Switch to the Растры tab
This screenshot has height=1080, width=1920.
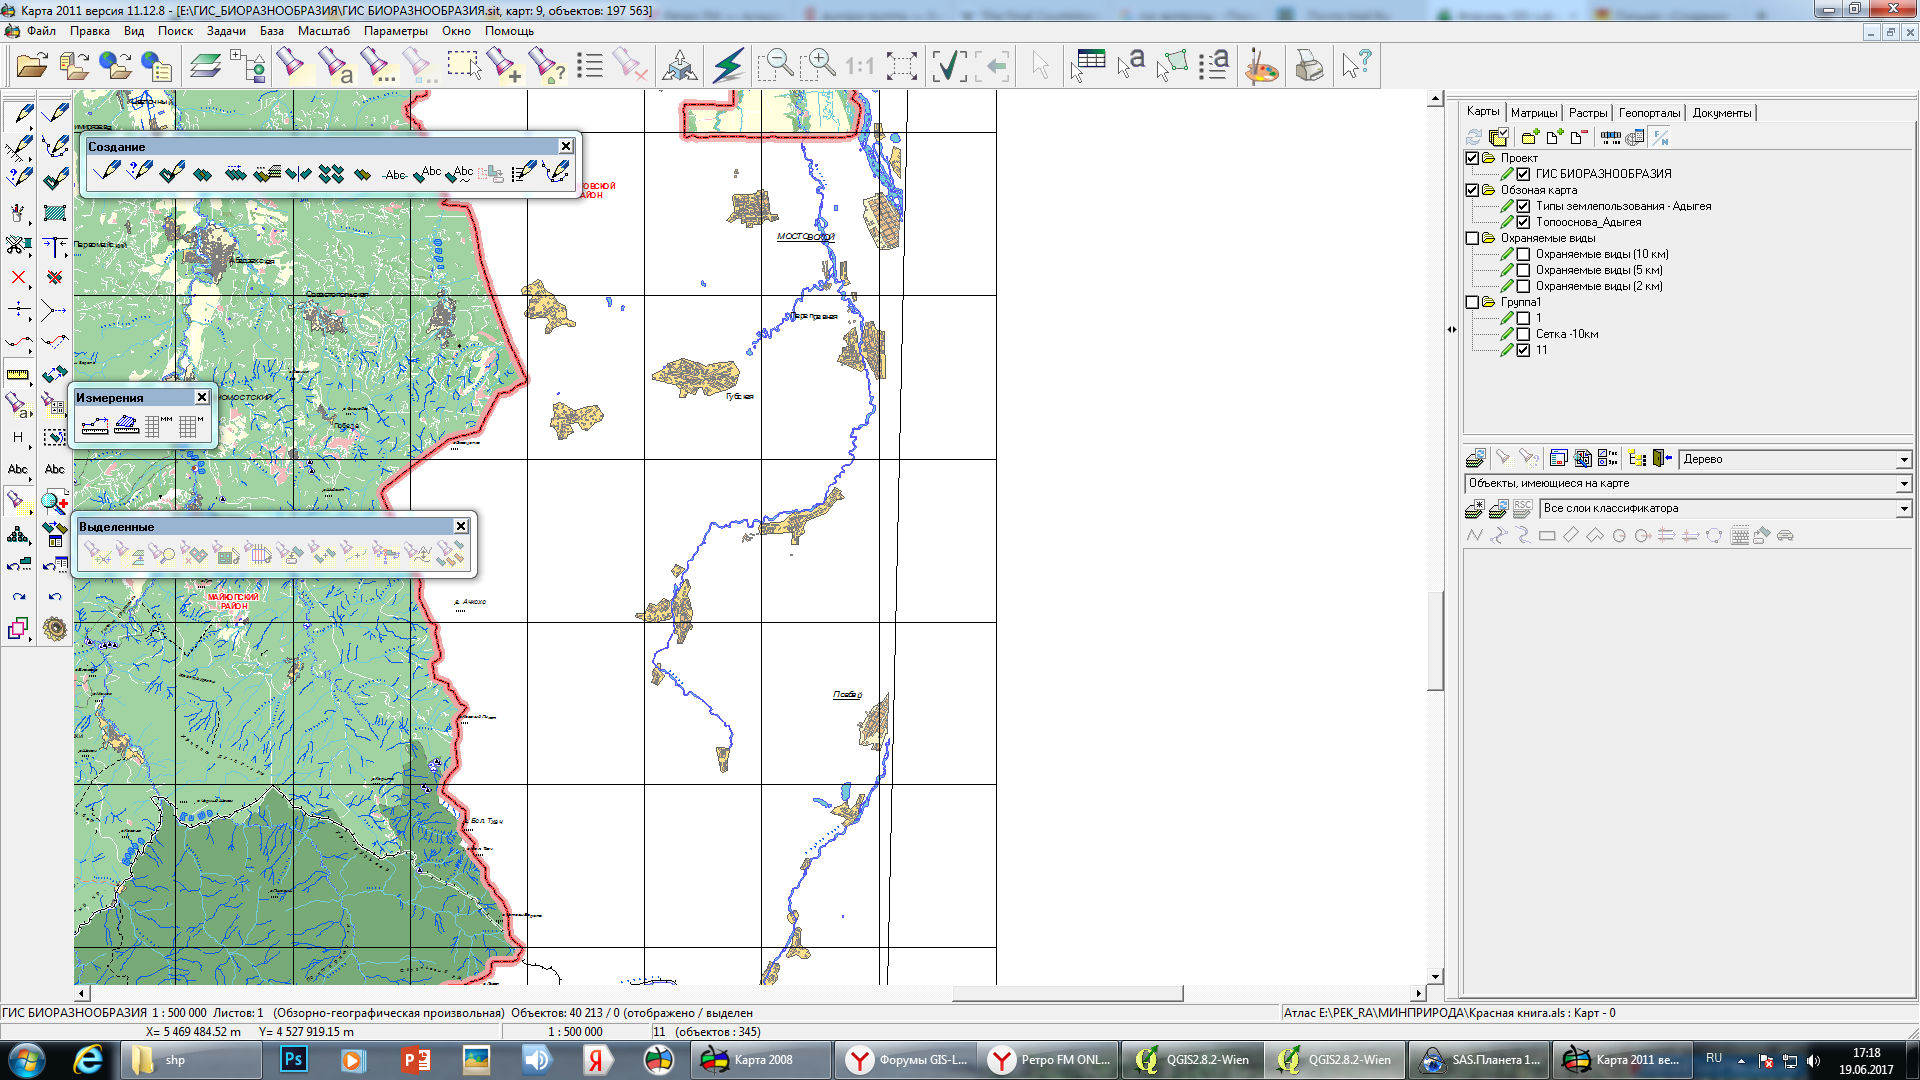pos(1587,113)
